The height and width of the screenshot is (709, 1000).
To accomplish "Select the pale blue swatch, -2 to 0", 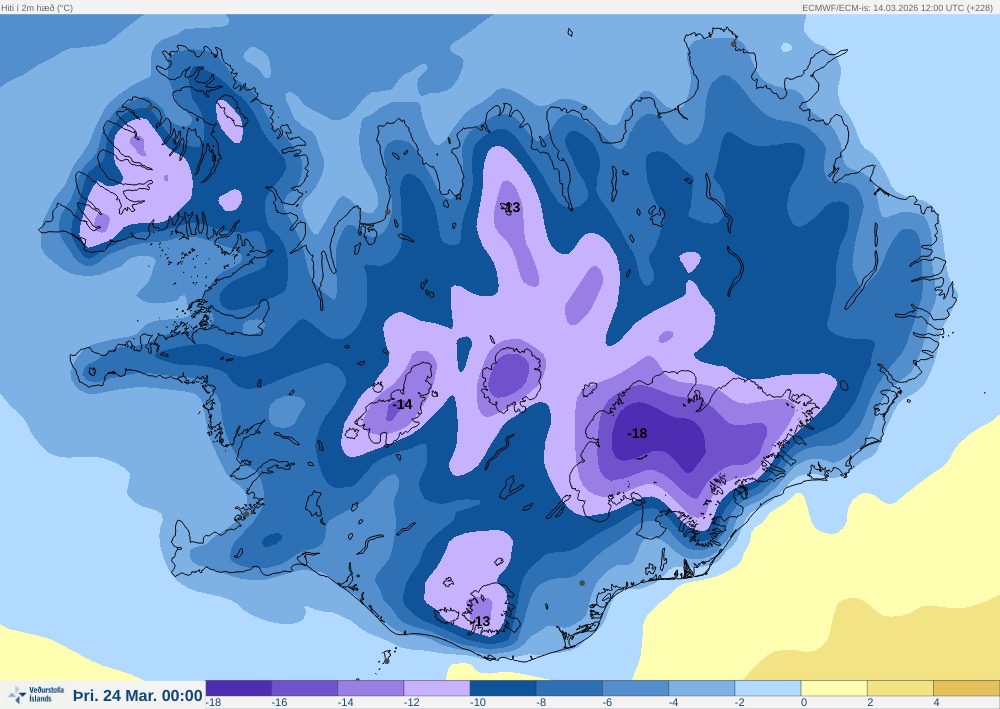I will 768,688.
